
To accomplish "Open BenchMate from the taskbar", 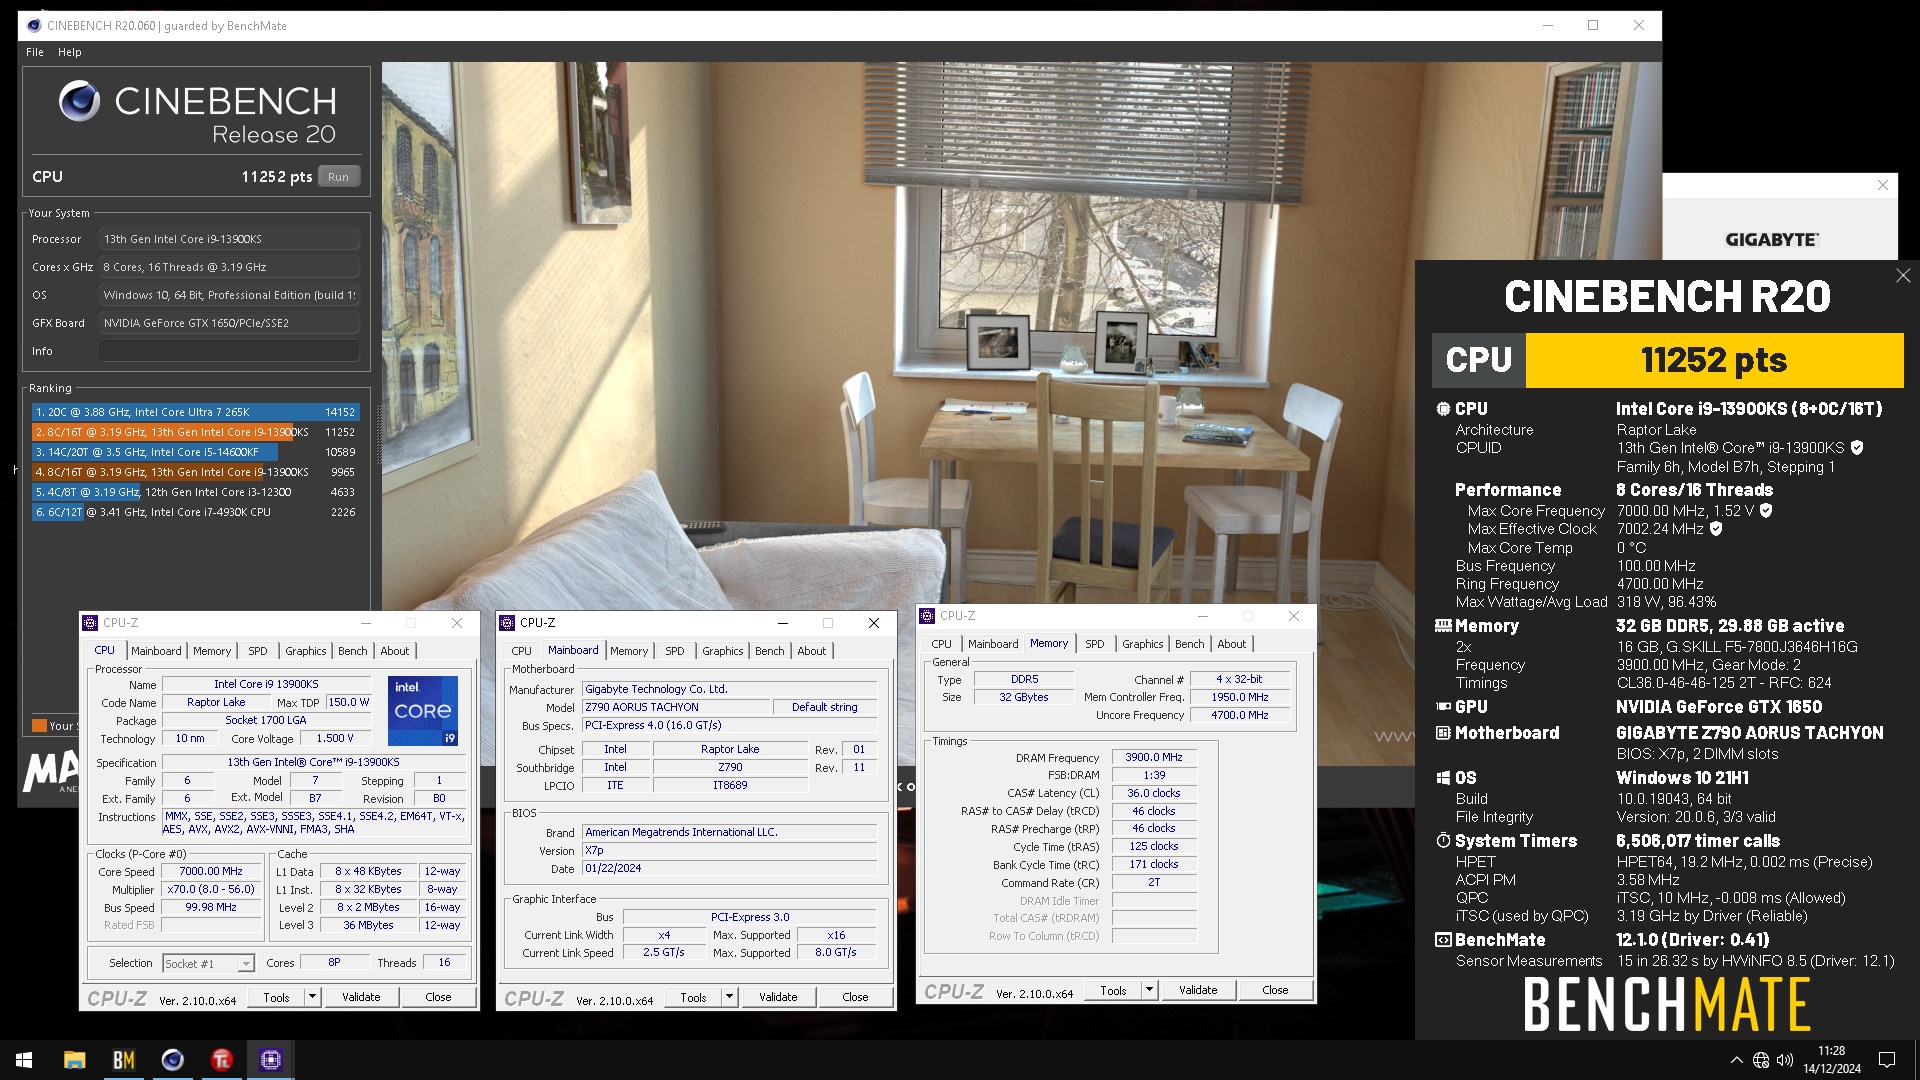I will (124, 1060).
